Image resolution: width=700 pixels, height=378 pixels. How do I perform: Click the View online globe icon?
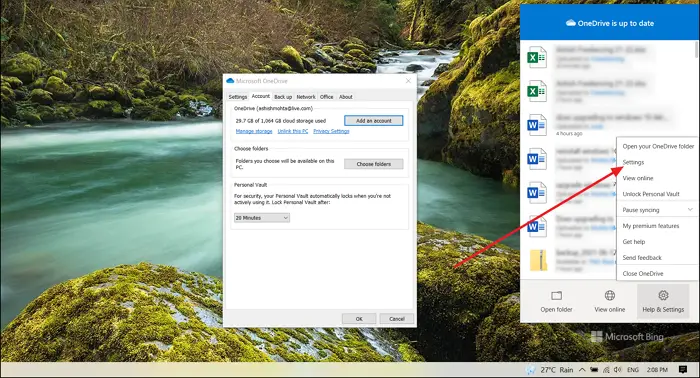[610, 295]
